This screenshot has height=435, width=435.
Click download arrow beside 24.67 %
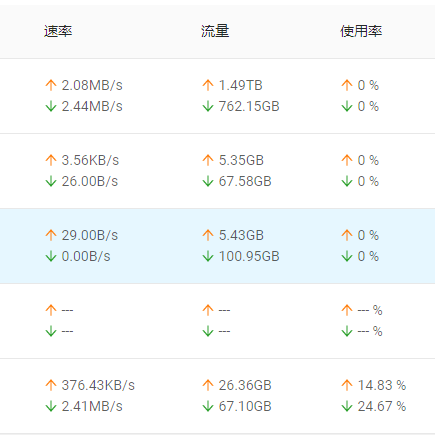pyautogui.click(x=347, y=406)
